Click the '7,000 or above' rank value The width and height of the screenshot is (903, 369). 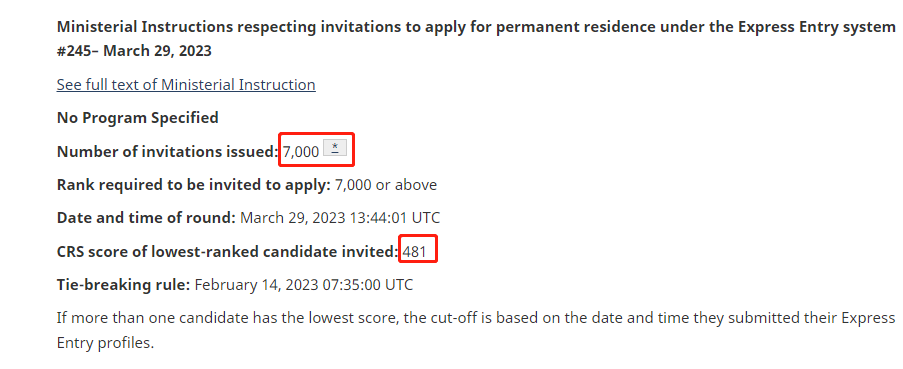coord(386,185)
